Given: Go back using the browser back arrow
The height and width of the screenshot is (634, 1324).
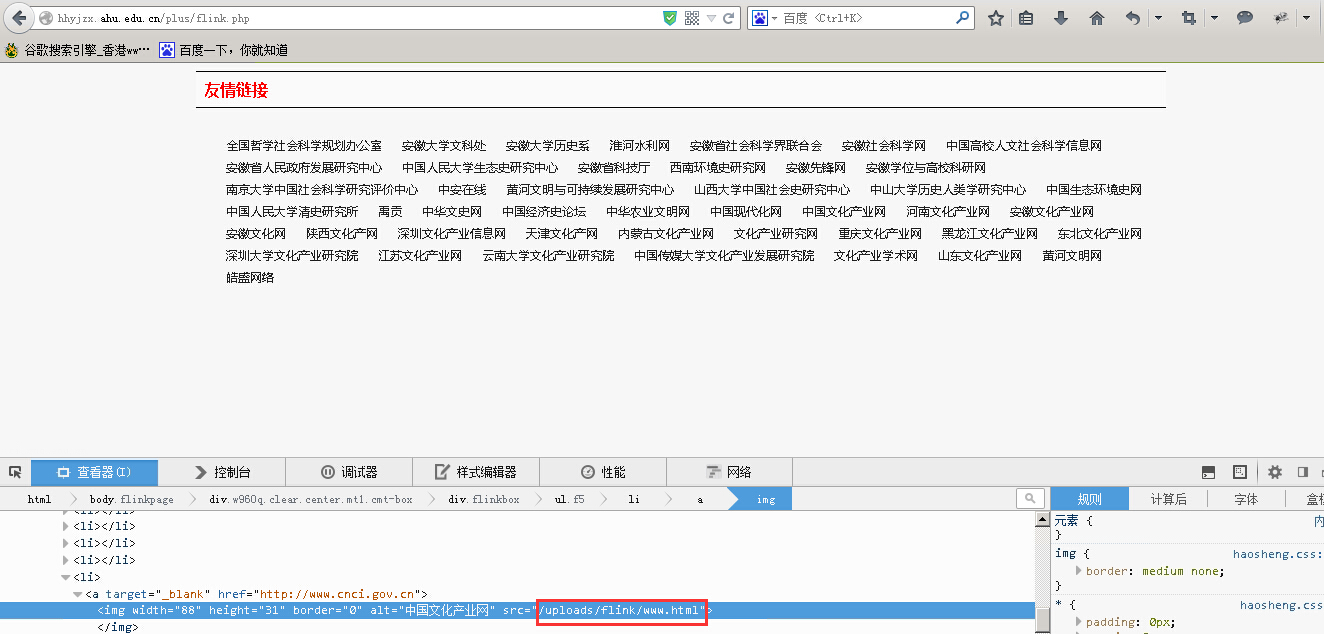Looking at the screenshot, I should pyautogui.click(x=18, y=18).
